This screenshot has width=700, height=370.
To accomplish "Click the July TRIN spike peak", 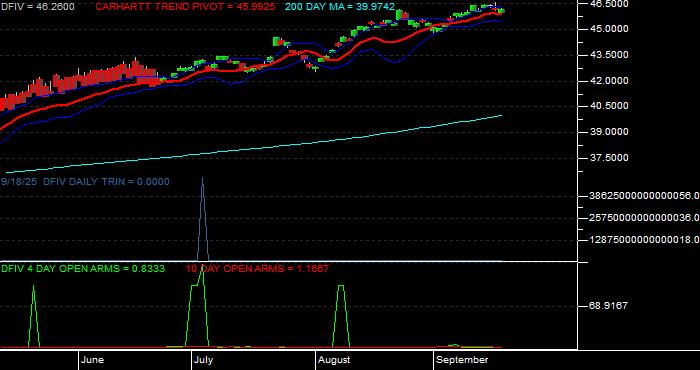I will click(202, 179).
